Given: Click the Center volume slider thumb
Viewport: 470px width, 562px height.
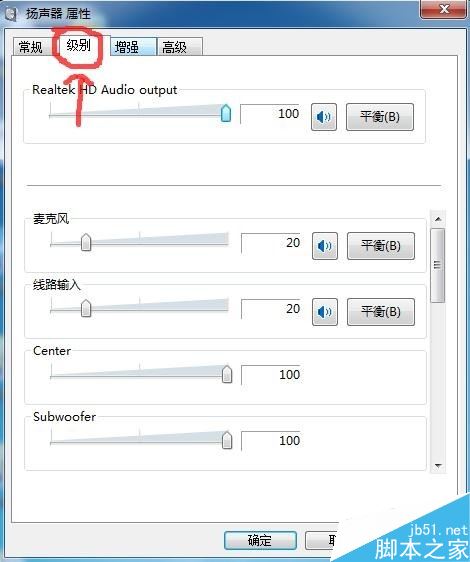Looking at the screenshot, I should 227,374.
